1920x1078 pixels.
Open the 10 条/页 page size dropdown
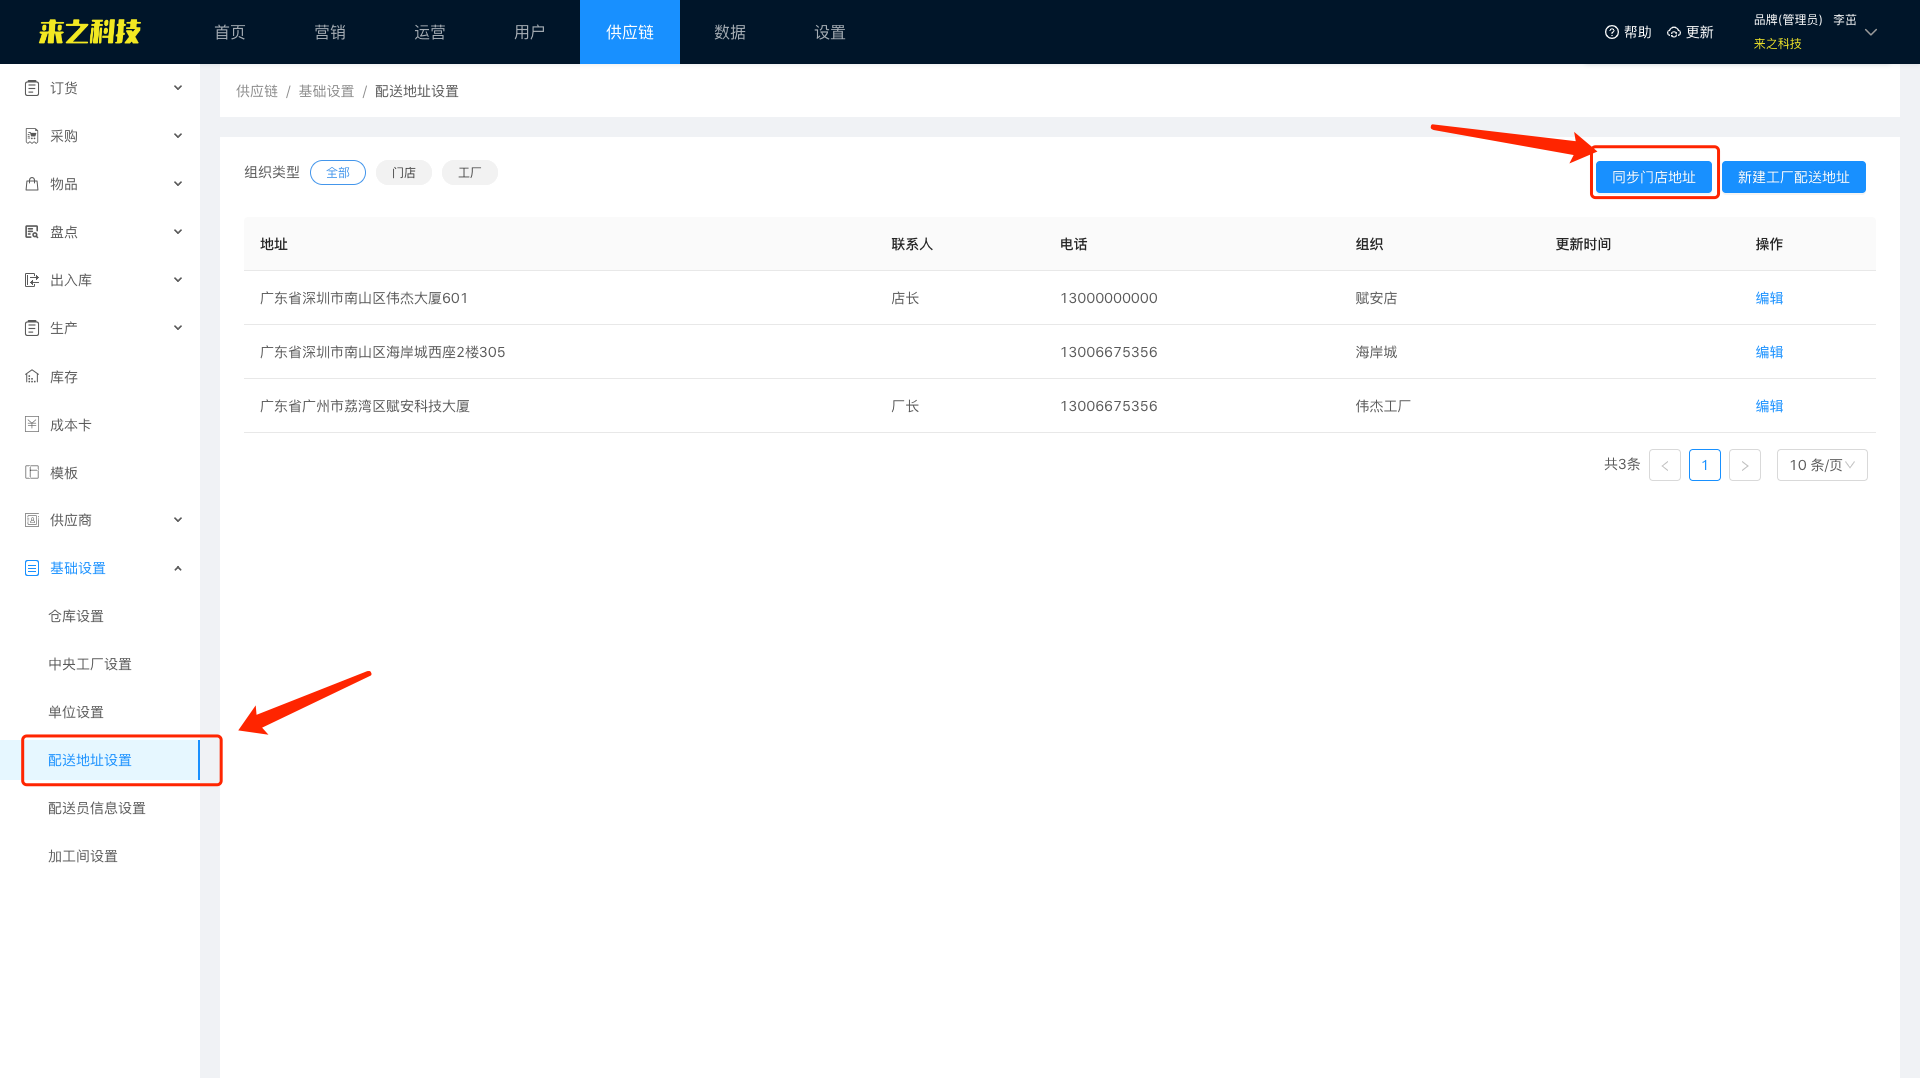coord(1822,465)
